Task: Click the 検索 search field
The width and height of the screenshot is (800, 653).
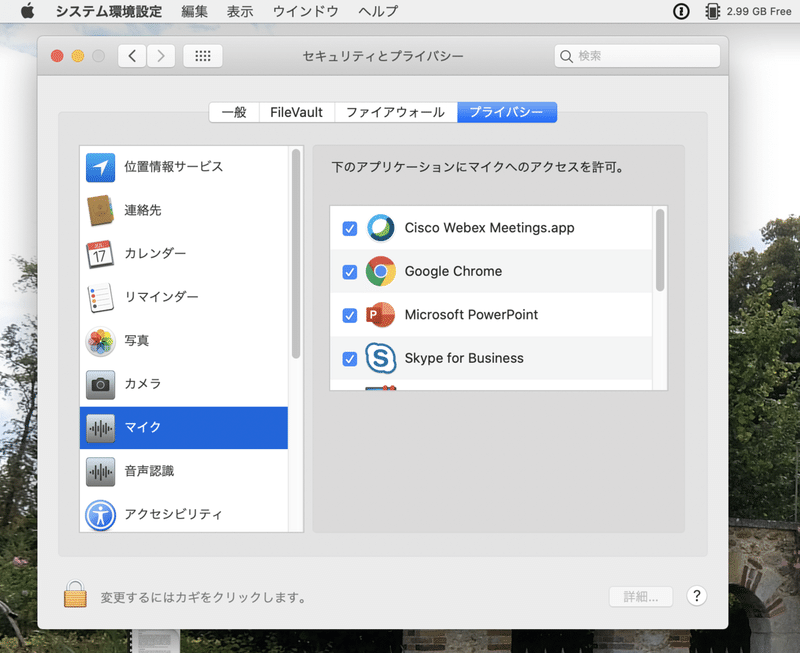Action: coord(637,56)
